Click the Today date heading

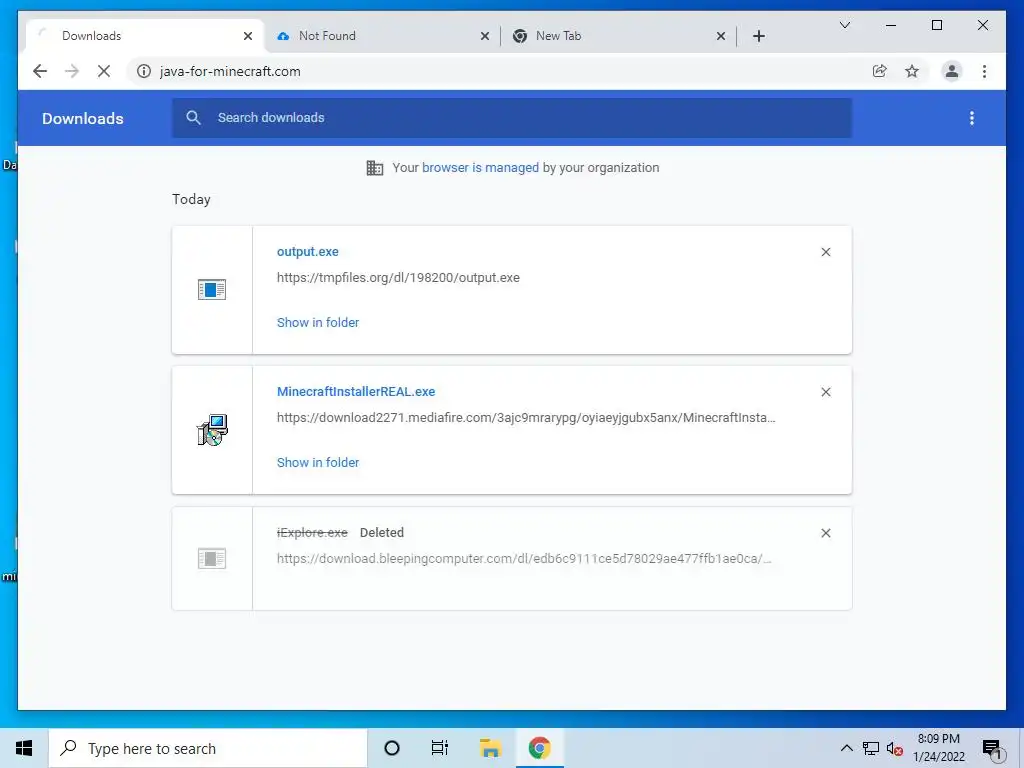(x=191, y=199)
